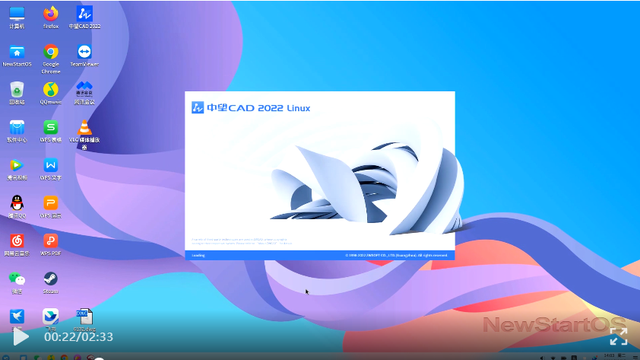Launch the Tencent QQ penguin icon
The height and width of the screenshot is (360, 640).
point(17,207)
